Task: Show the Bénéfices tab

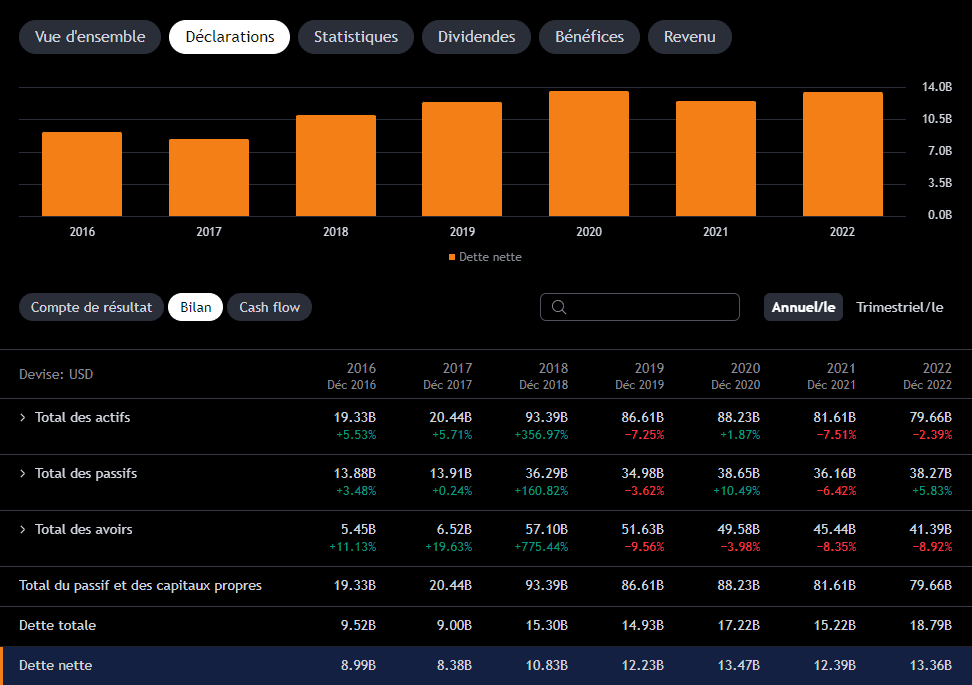Action: coord(589,37)
